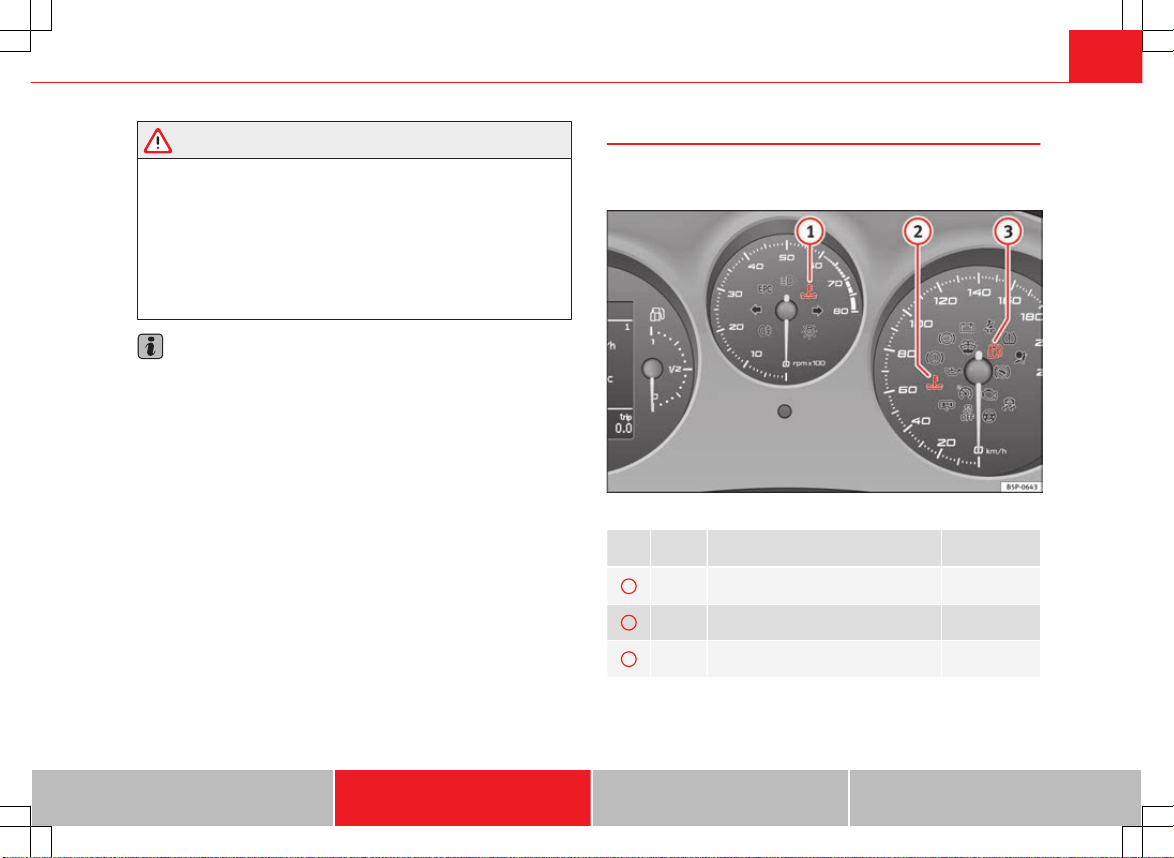
Task: Click the red square page marker at top right
Action: tap(1105, 56)
